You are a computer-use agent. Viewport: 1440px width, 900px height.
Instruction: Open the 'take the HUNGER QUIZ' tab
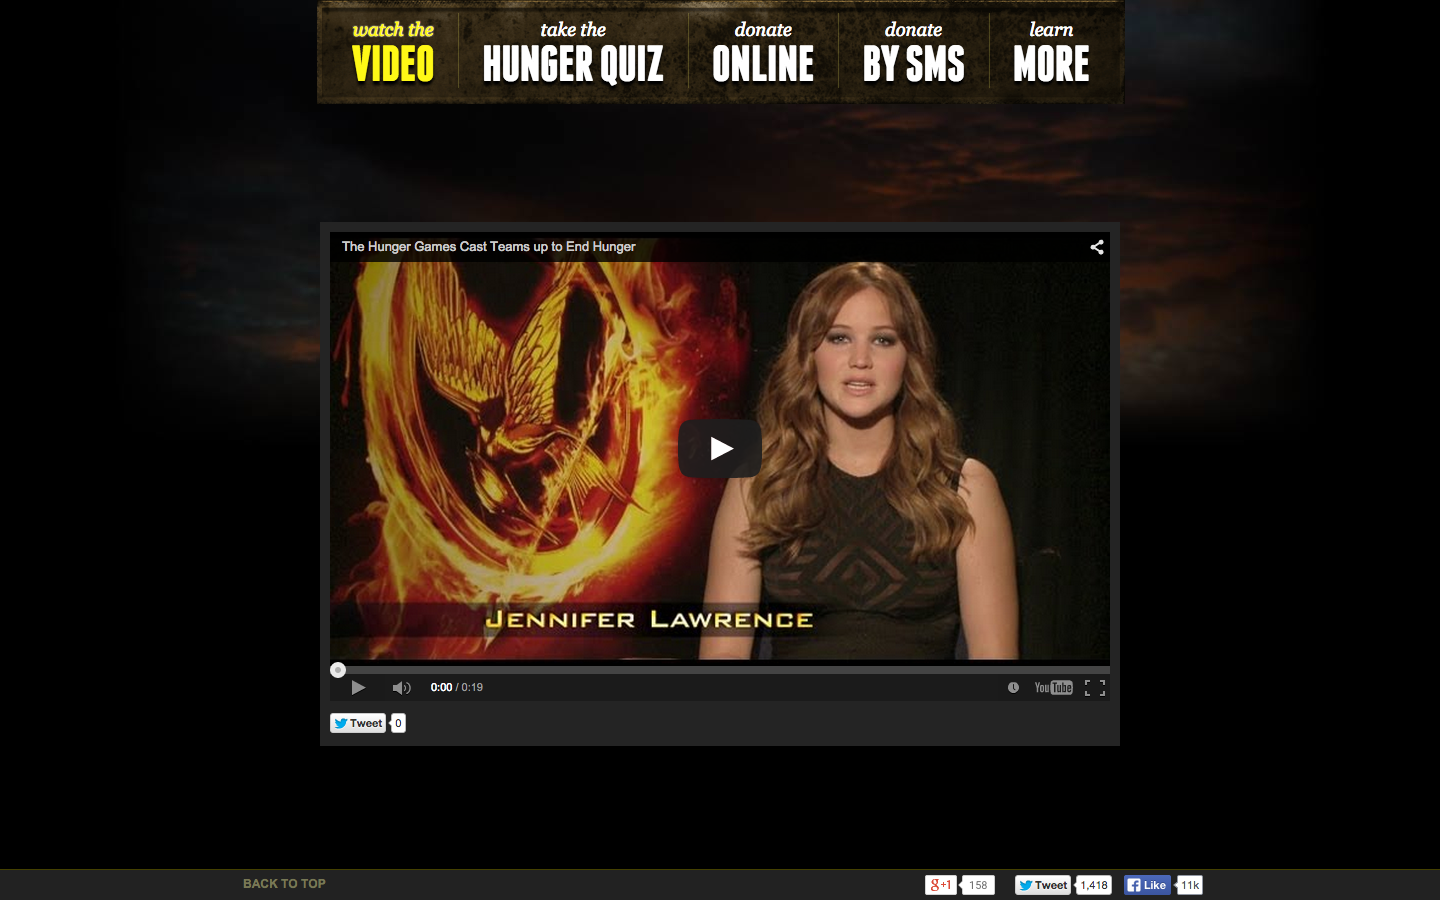point(573,52)
